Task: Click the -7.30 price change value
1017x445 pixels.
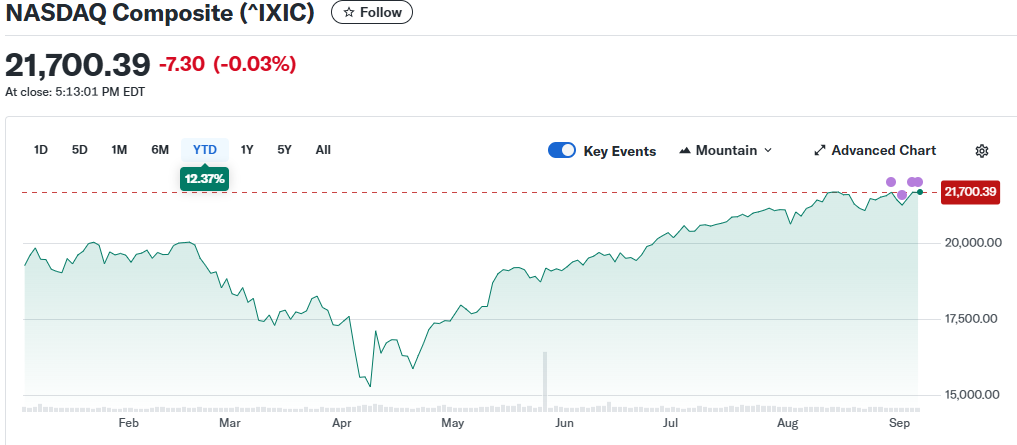Action: pos(182,64)
